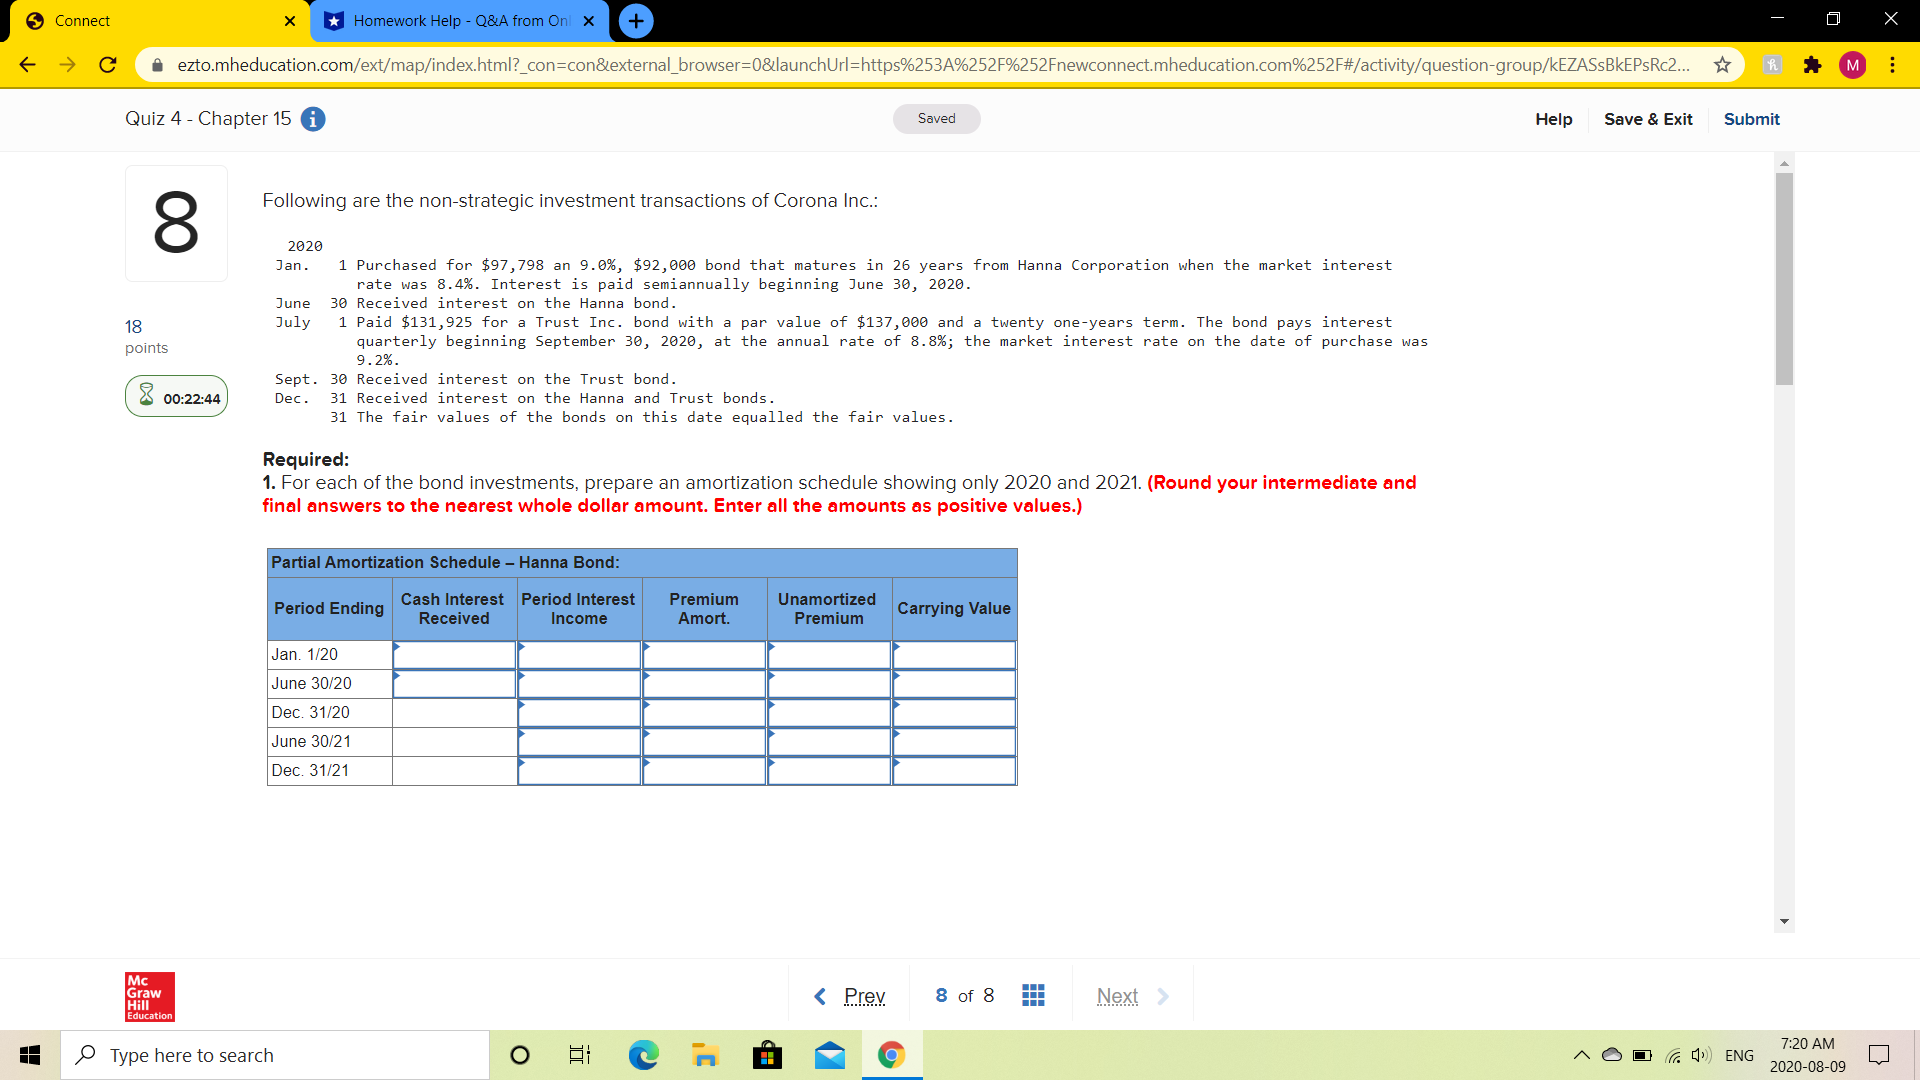Show hidden system tray icons chevron

(x=1581, y=1055)
